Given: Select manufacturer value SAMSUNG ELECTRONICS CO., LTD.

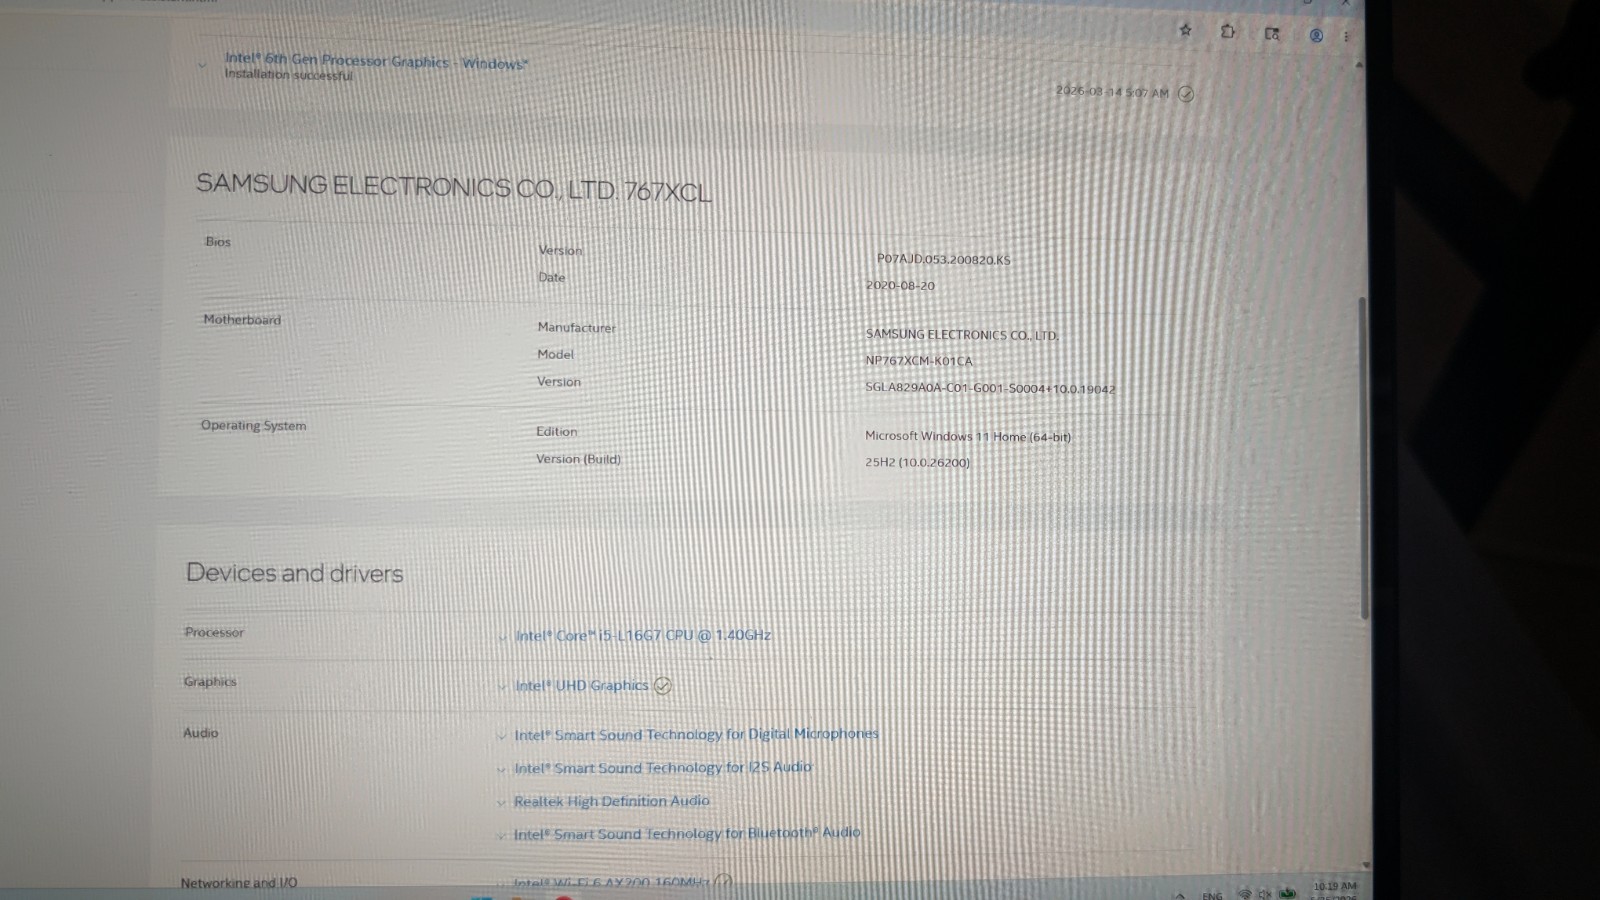Looking at the screenshot, I should (x=962, y=335).
